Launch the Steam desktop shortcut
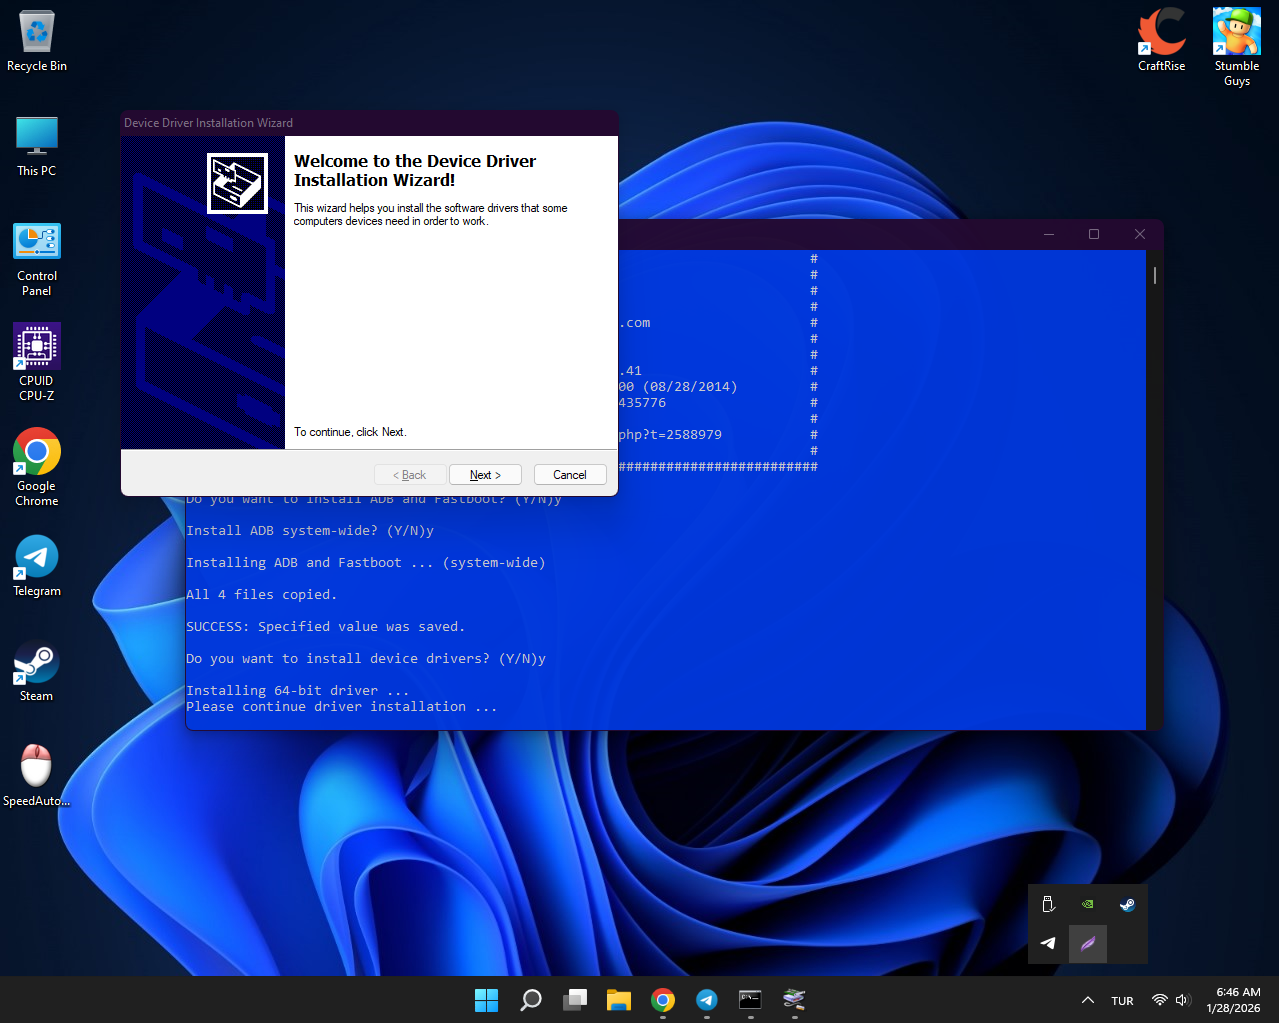 (x=37, y=671)
